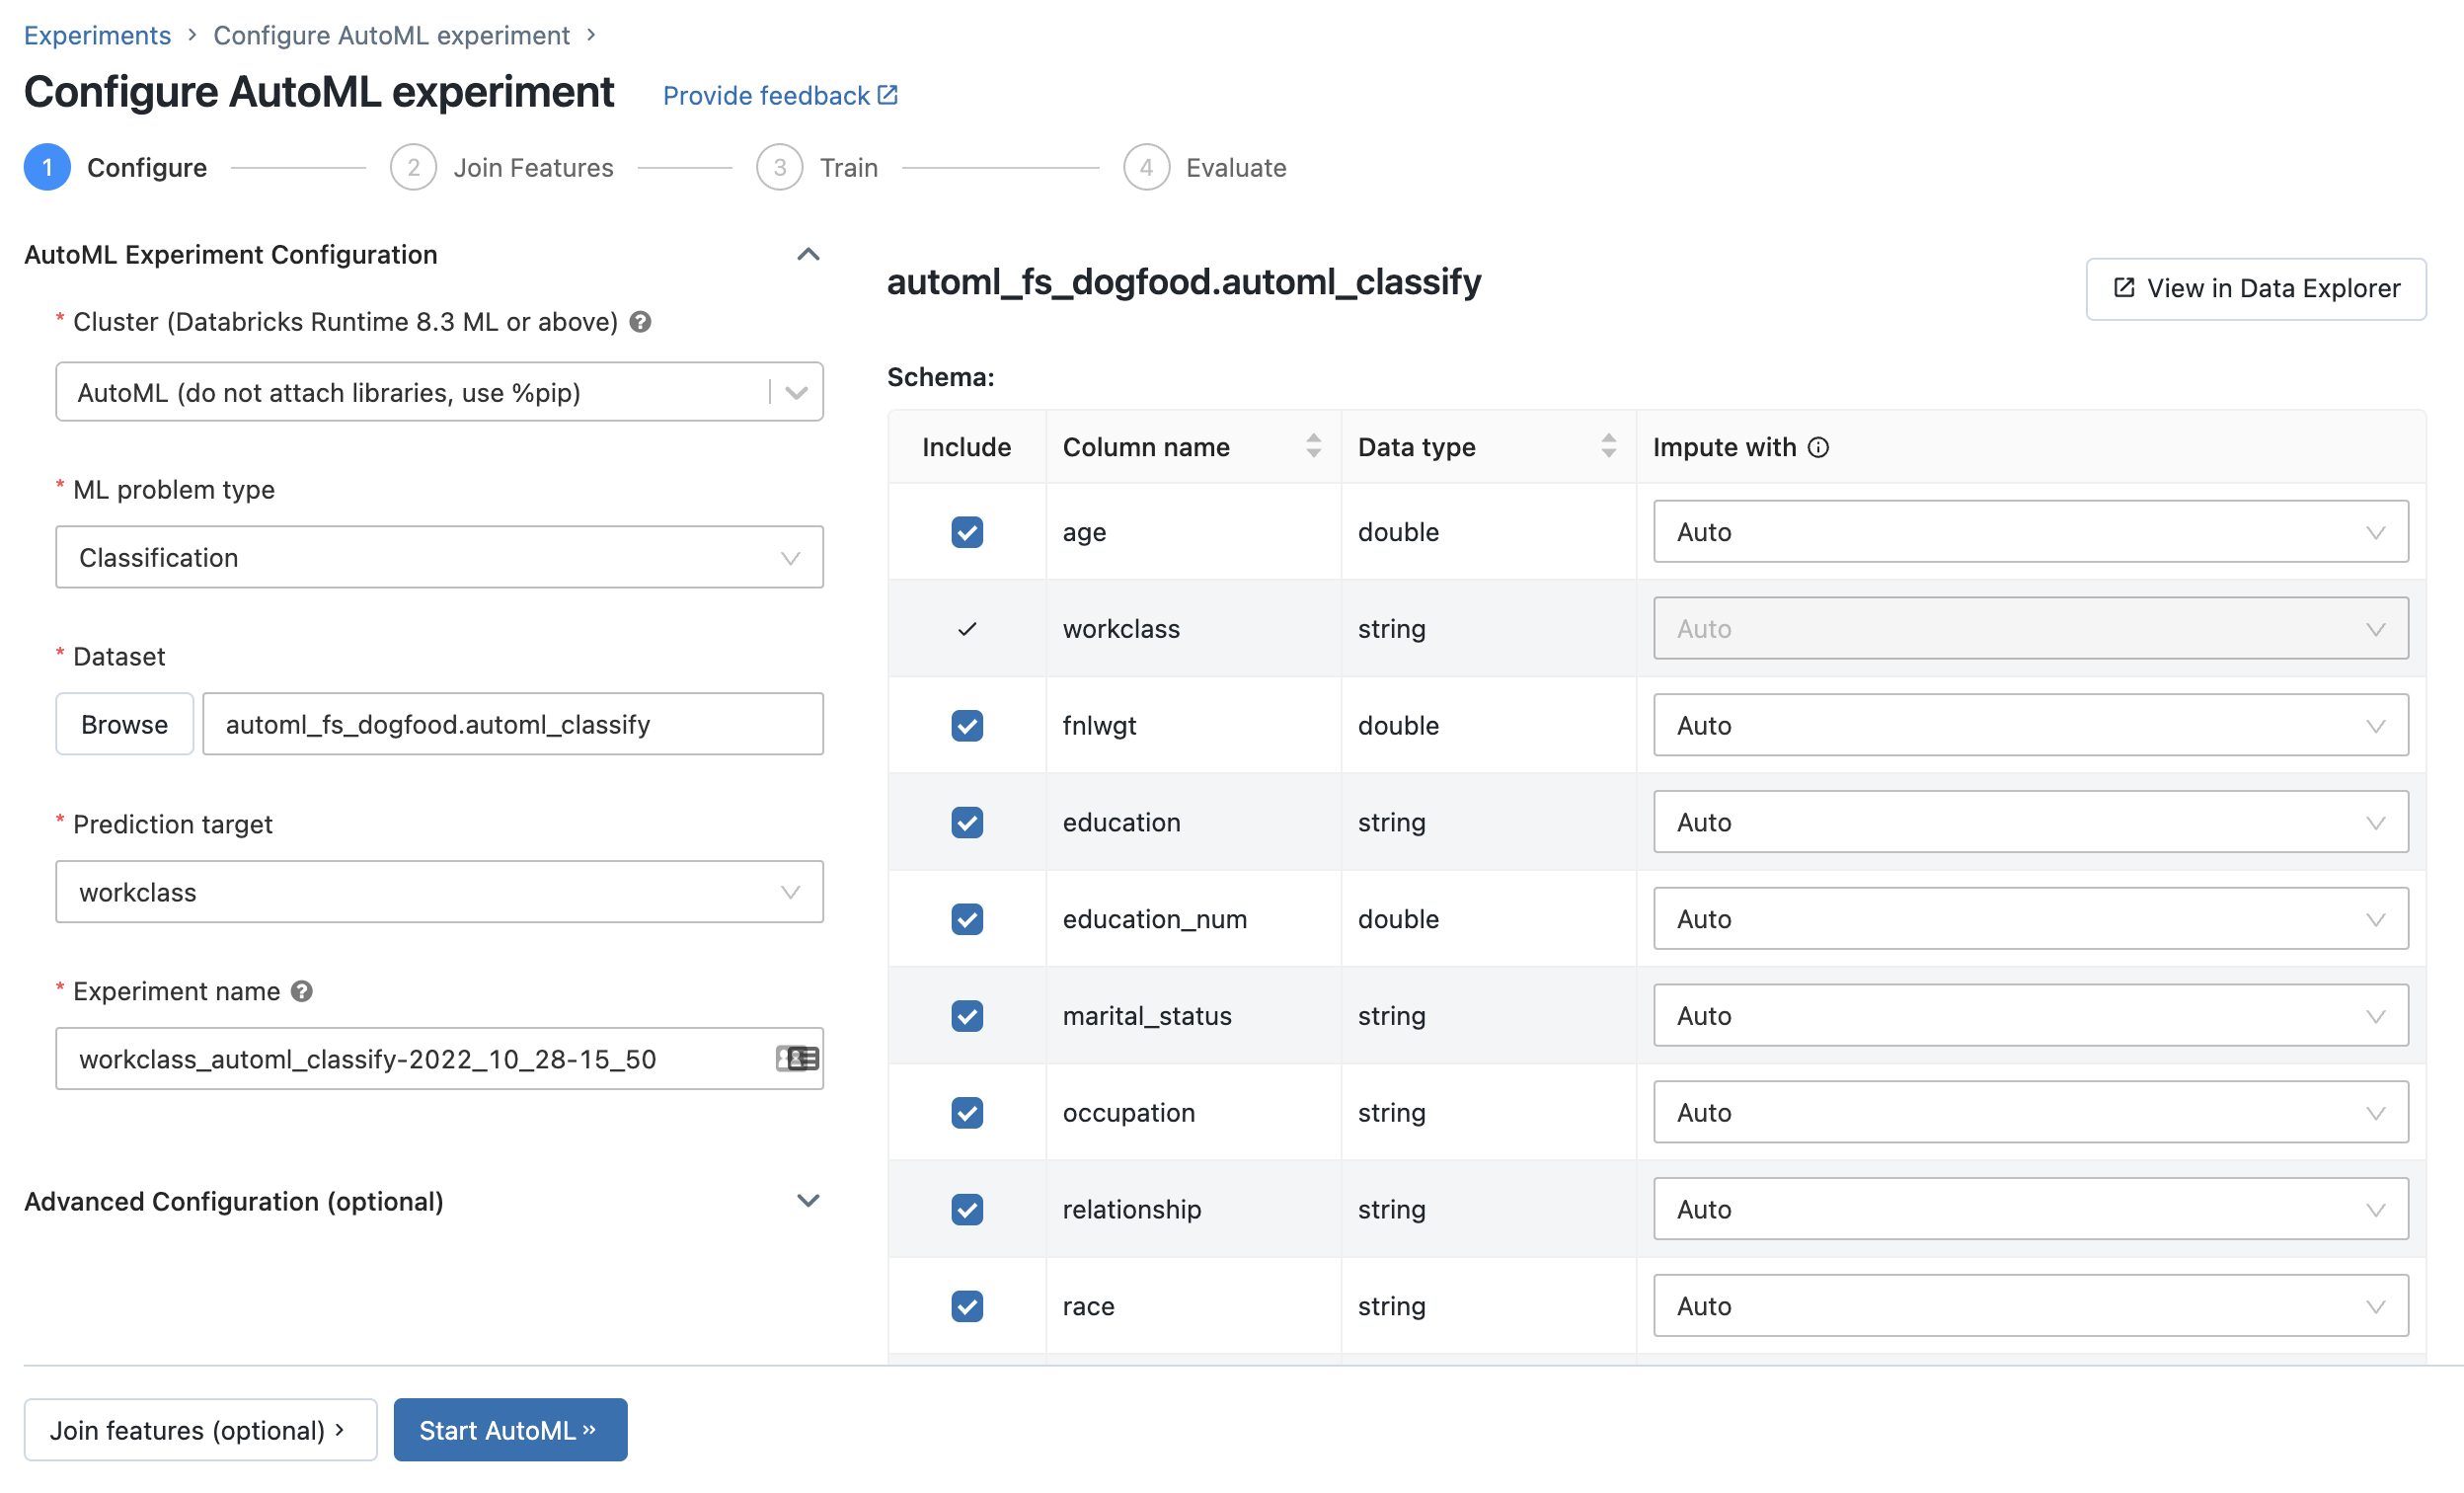Image resolution: width=2464 pixels, height=1493 pixels.
Task: Click the Join features optional button
Action: 198,1428
